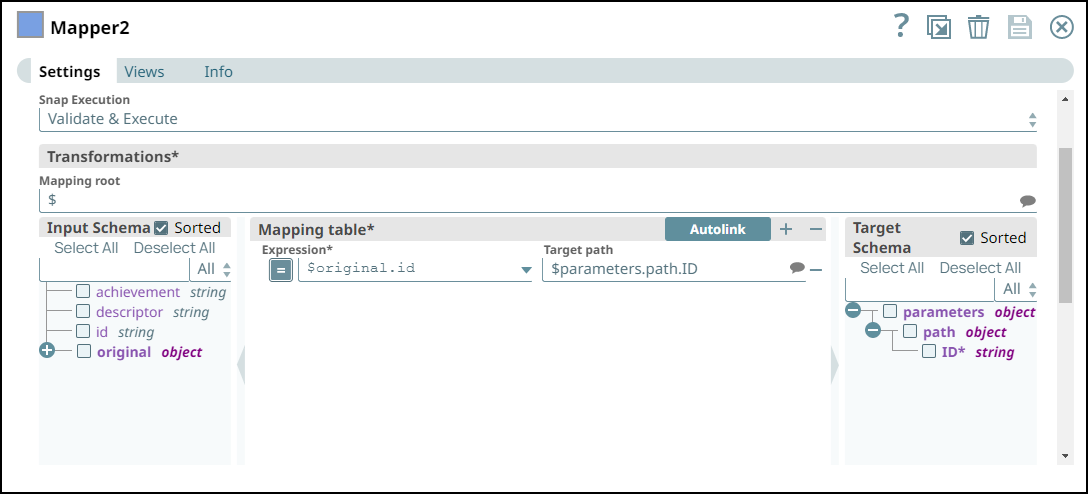Toggle the expression equals button

pos(280,269)
